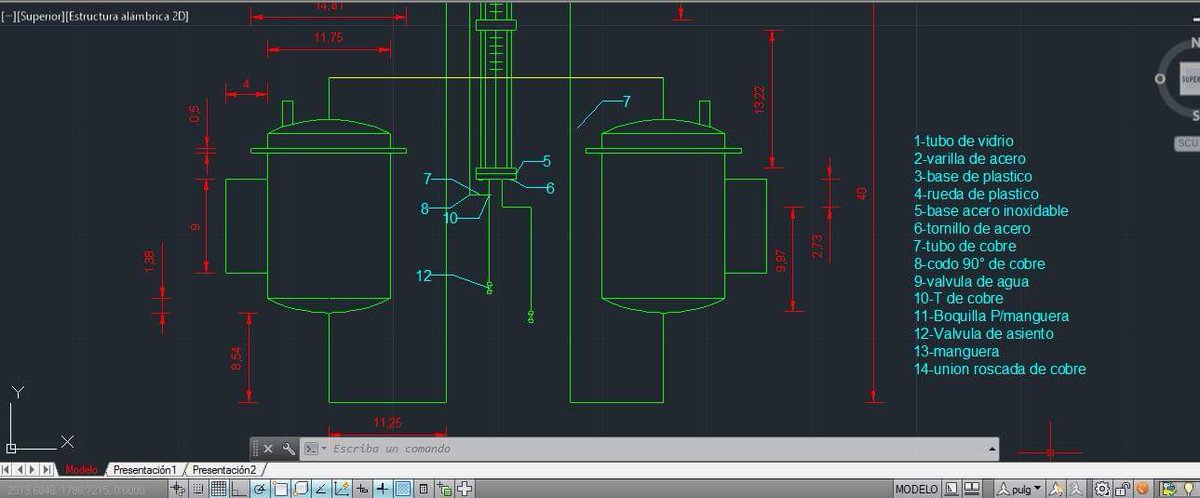This screenshot has width=1200, height=498.
Task: Click the toolbar lock padlock icon
Action: (x=1123, y=489)
